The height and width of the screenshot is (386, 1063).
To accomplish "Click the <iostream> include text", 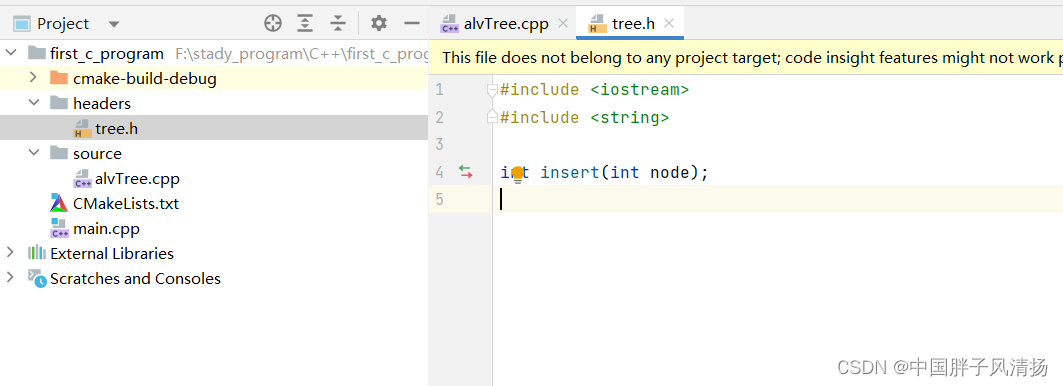I will pos(639,90).
